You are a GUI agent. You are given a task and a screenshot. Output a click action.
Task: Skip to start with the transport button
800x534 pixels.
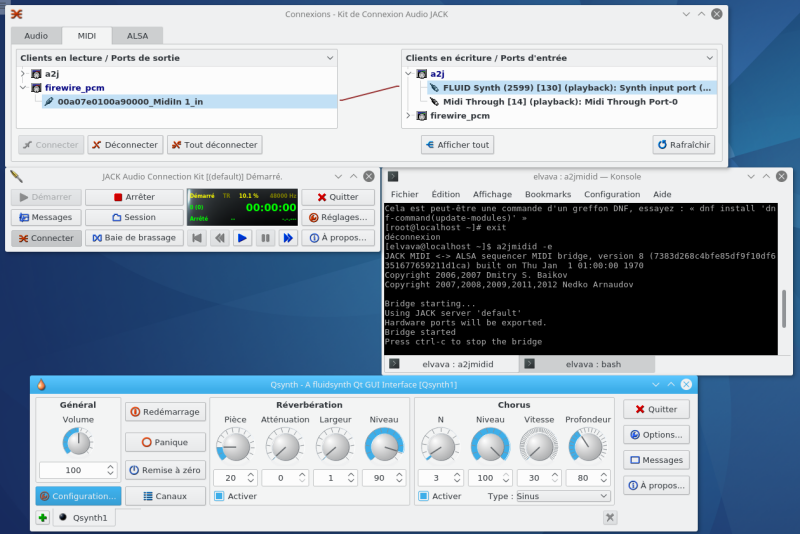coord(197,238)
